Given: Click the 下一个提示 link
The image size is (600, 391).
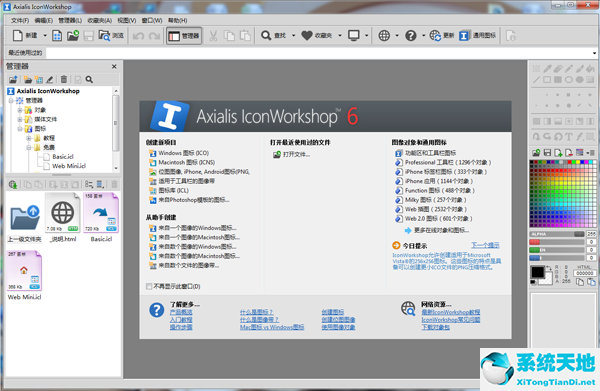Looking at the screenshot, I should pyautogui.click(x=485, y=245).
